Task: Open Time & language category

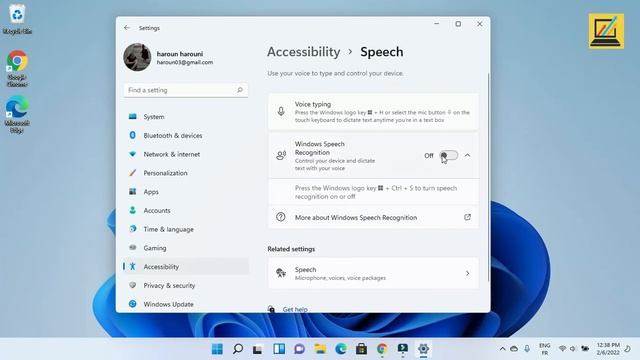Action: click(186, 229)
